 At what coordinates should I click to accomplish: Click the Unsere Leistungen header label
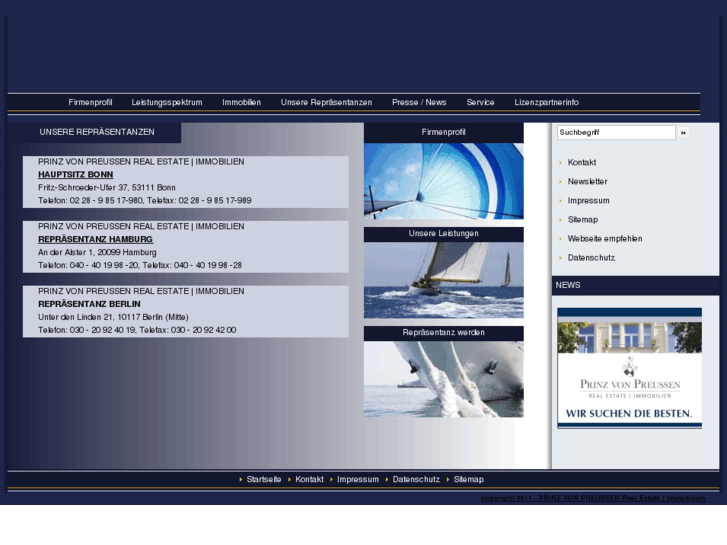click(444, 233)
